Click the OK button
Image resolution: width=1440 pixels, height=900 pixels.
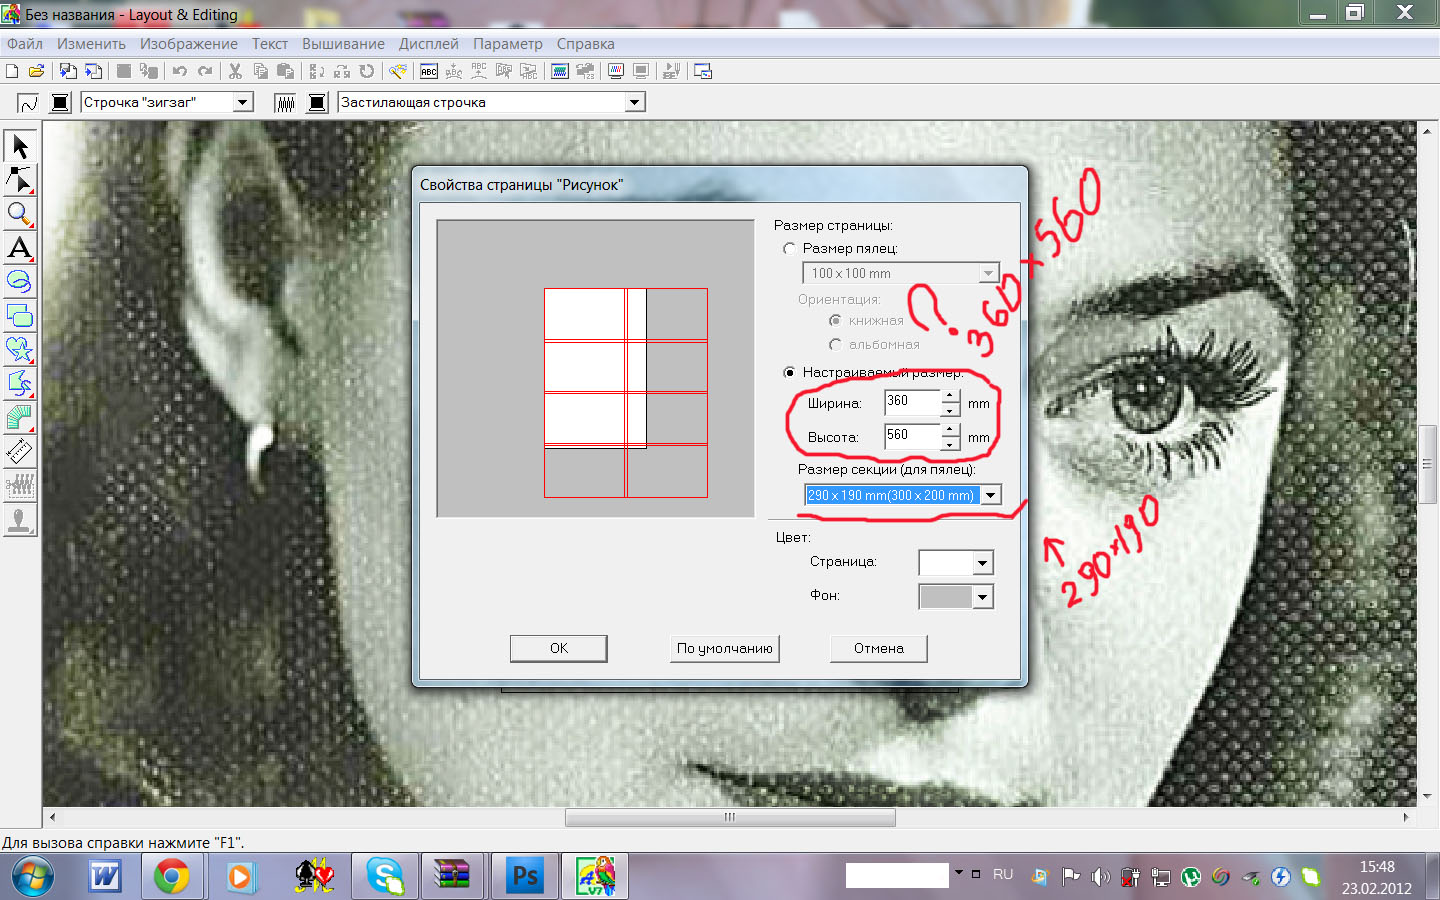point(558,648)
